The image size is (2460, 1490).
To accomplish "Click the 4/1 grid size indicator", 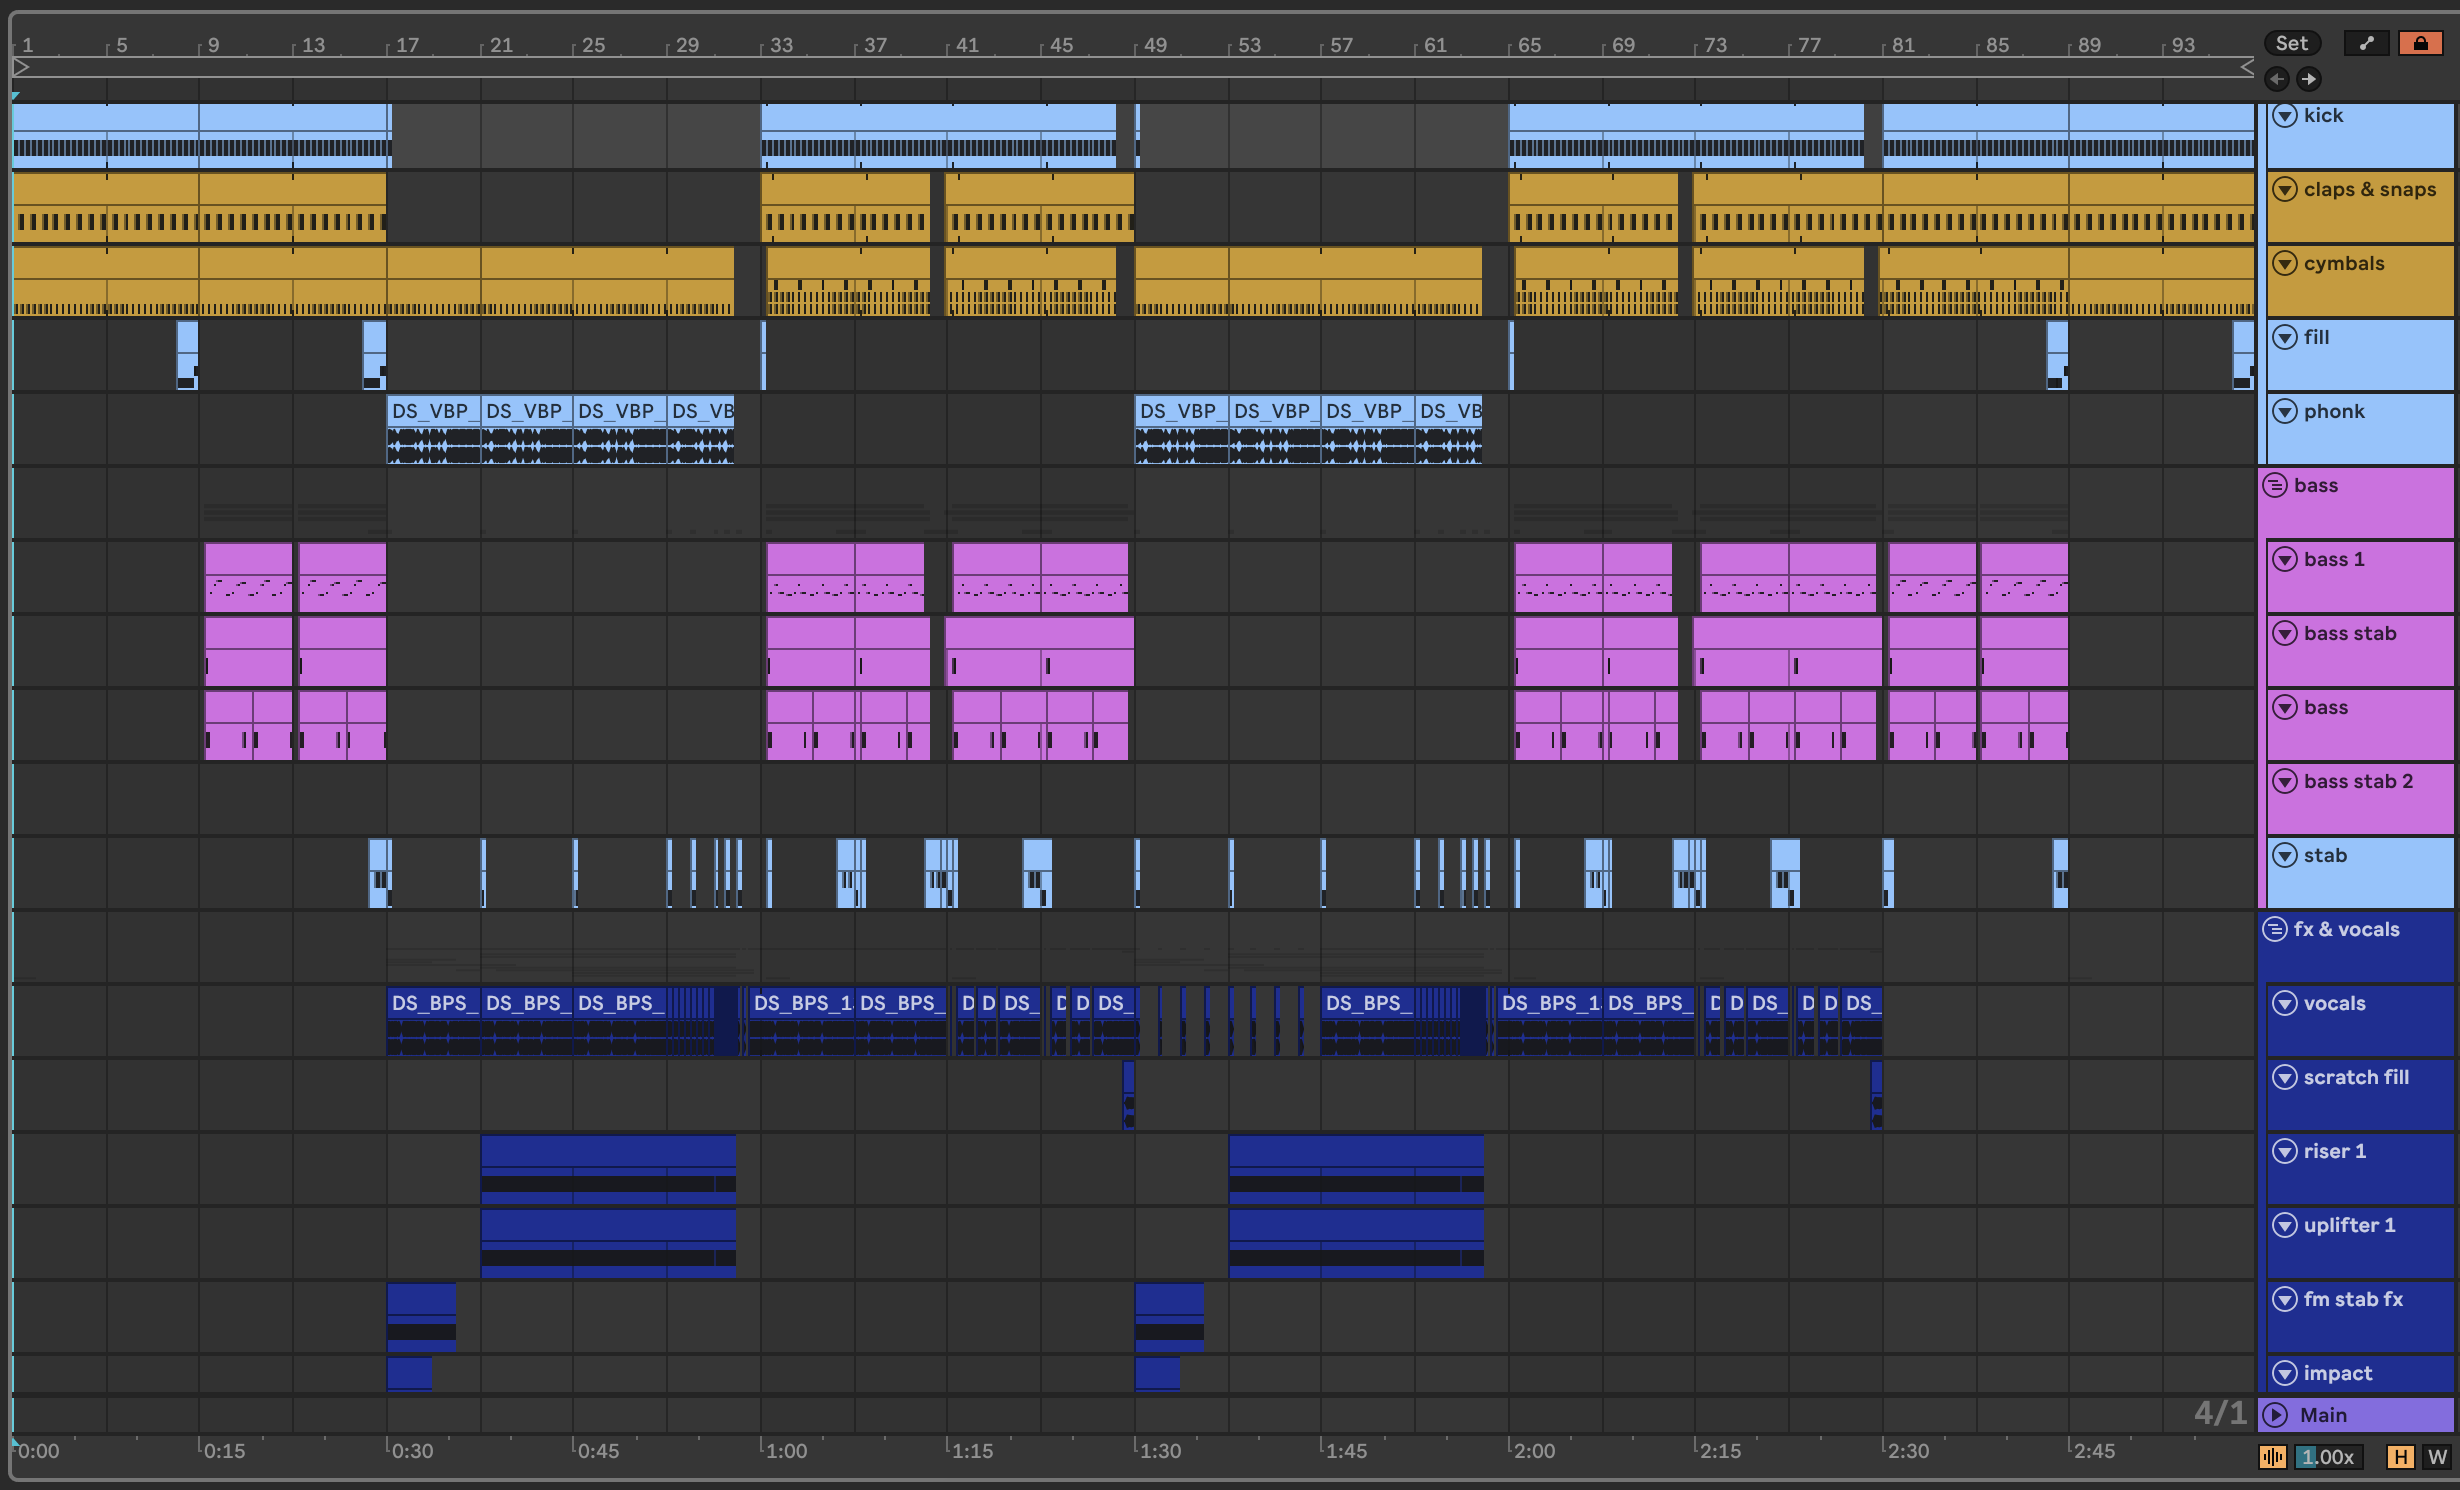I will coord(2220,1413).
